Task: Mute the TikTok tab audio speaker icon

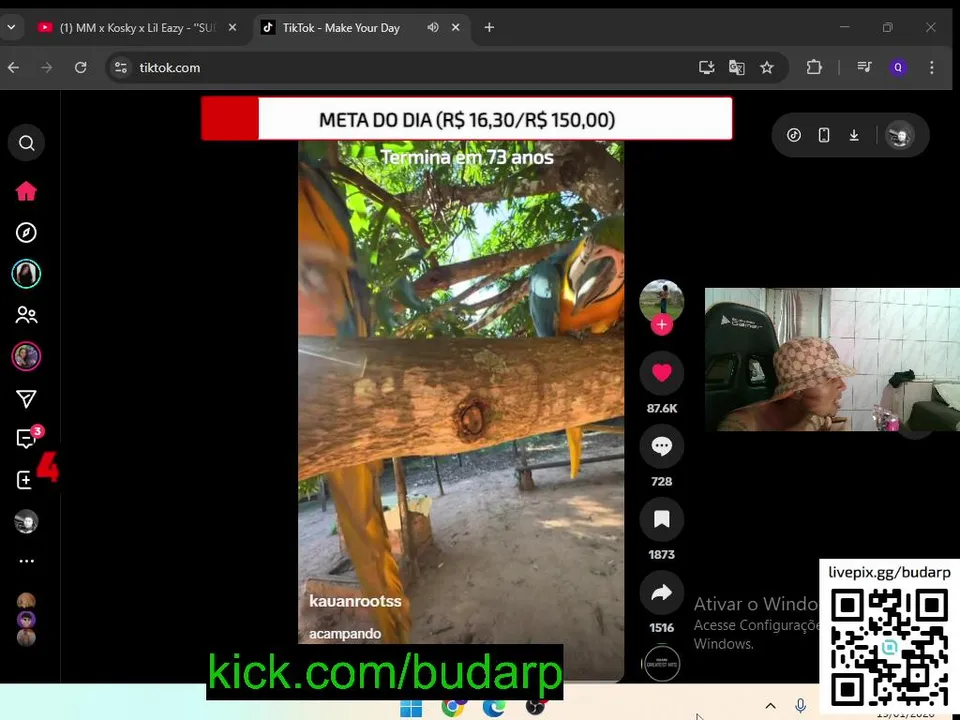Action: pos(433,28)
